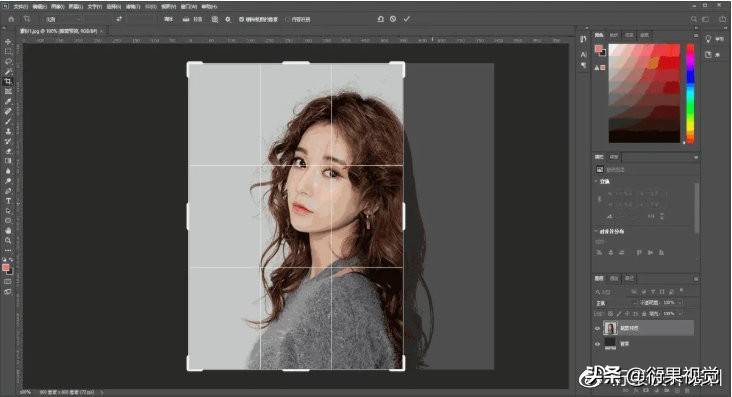Open the Window menu
The height and width of the screenshot is (397, 732).
(188, 7)
